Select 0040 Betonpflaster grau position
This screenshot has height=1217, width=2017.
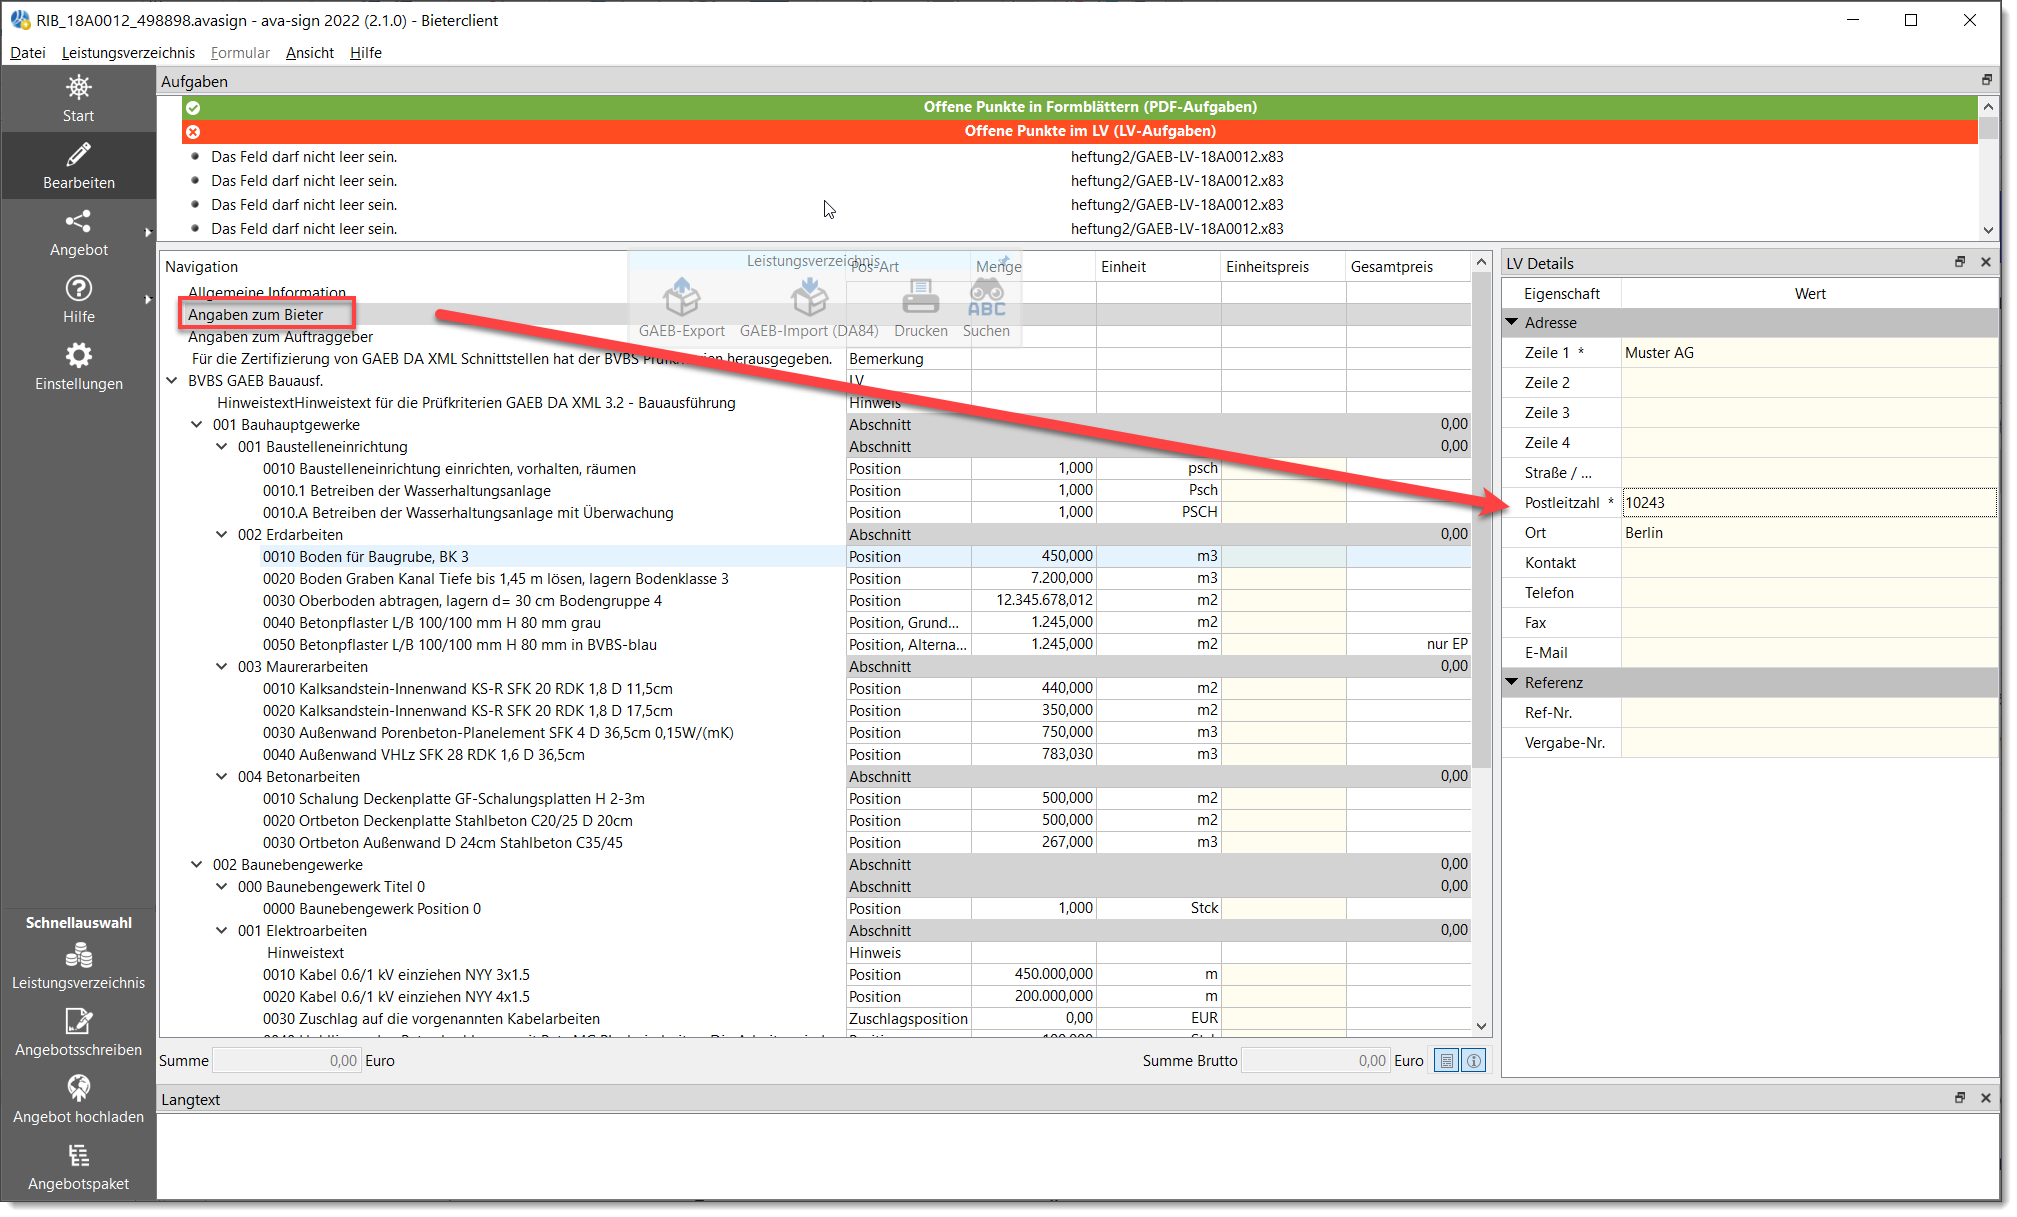[432, 622]
